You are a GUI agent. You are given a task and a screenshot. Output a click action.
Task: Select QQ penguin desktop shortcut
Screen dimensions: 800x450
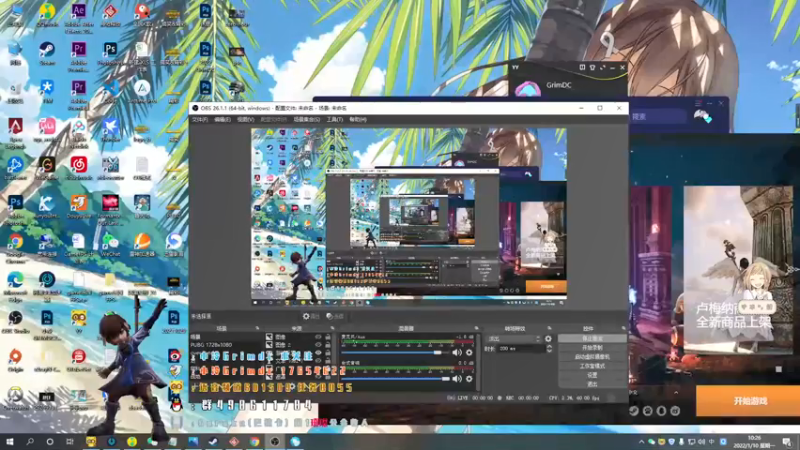tap(176, 403)
